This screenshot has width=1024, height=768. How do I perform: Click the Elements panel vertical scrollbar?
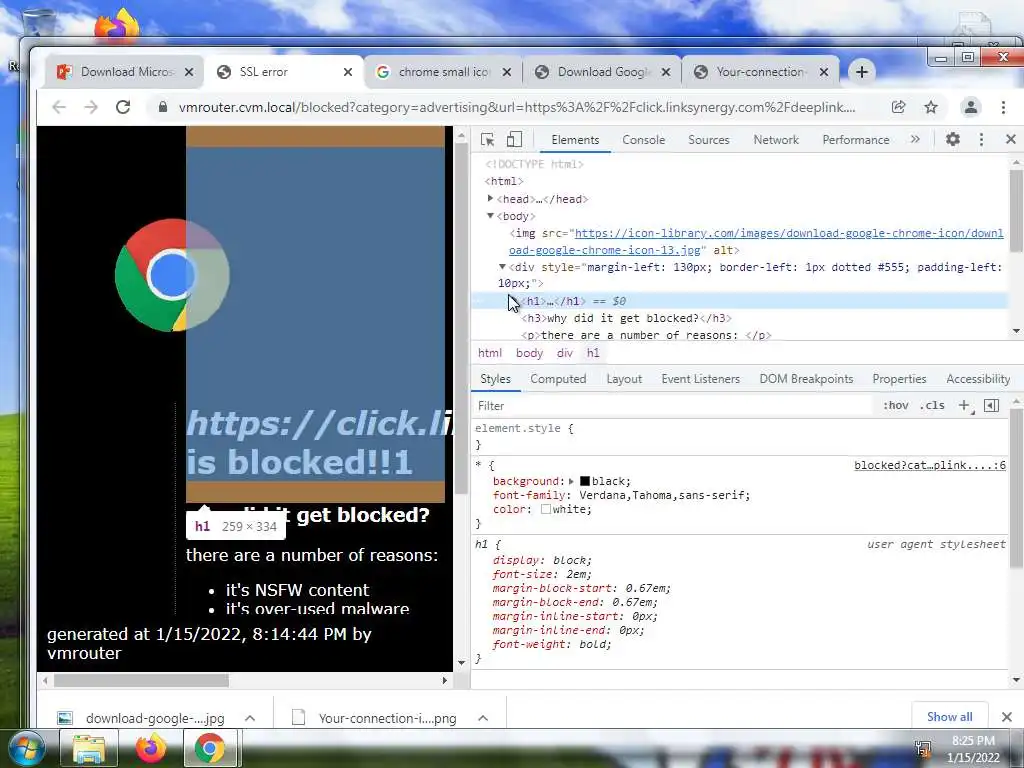click(x=1016, y=210)
